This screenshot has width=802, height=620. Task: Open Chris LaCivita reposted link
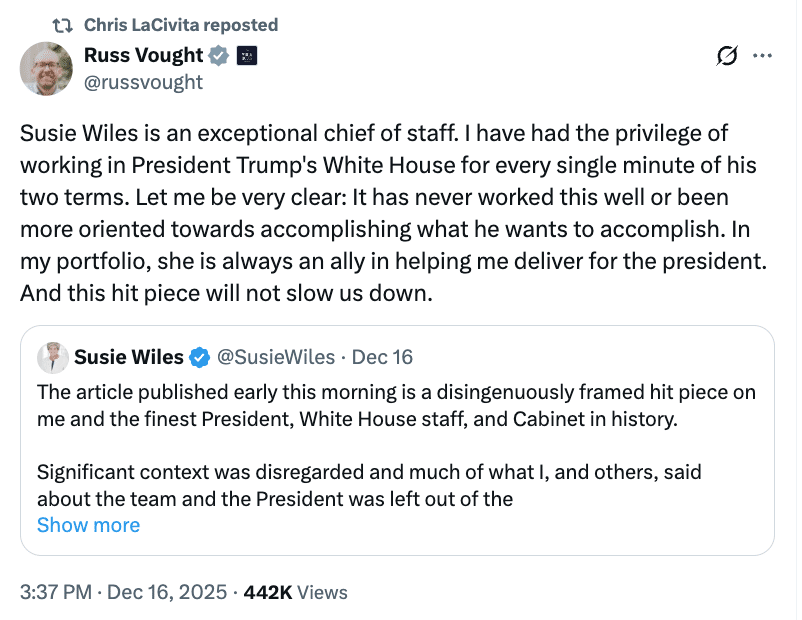181,25
